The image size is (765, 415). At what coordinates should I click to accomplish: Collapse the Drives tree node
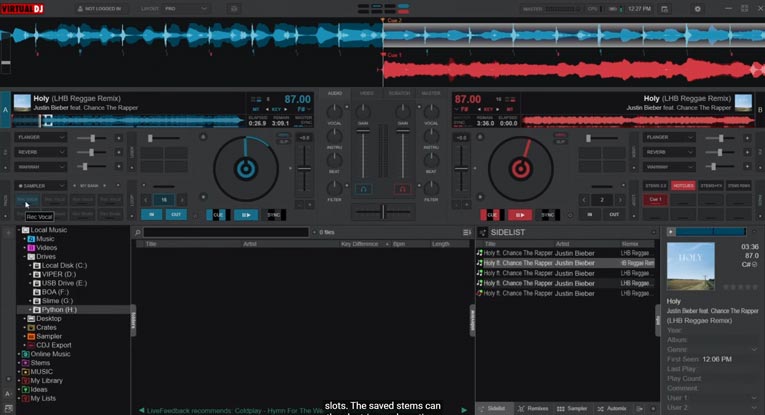(24, 257)
